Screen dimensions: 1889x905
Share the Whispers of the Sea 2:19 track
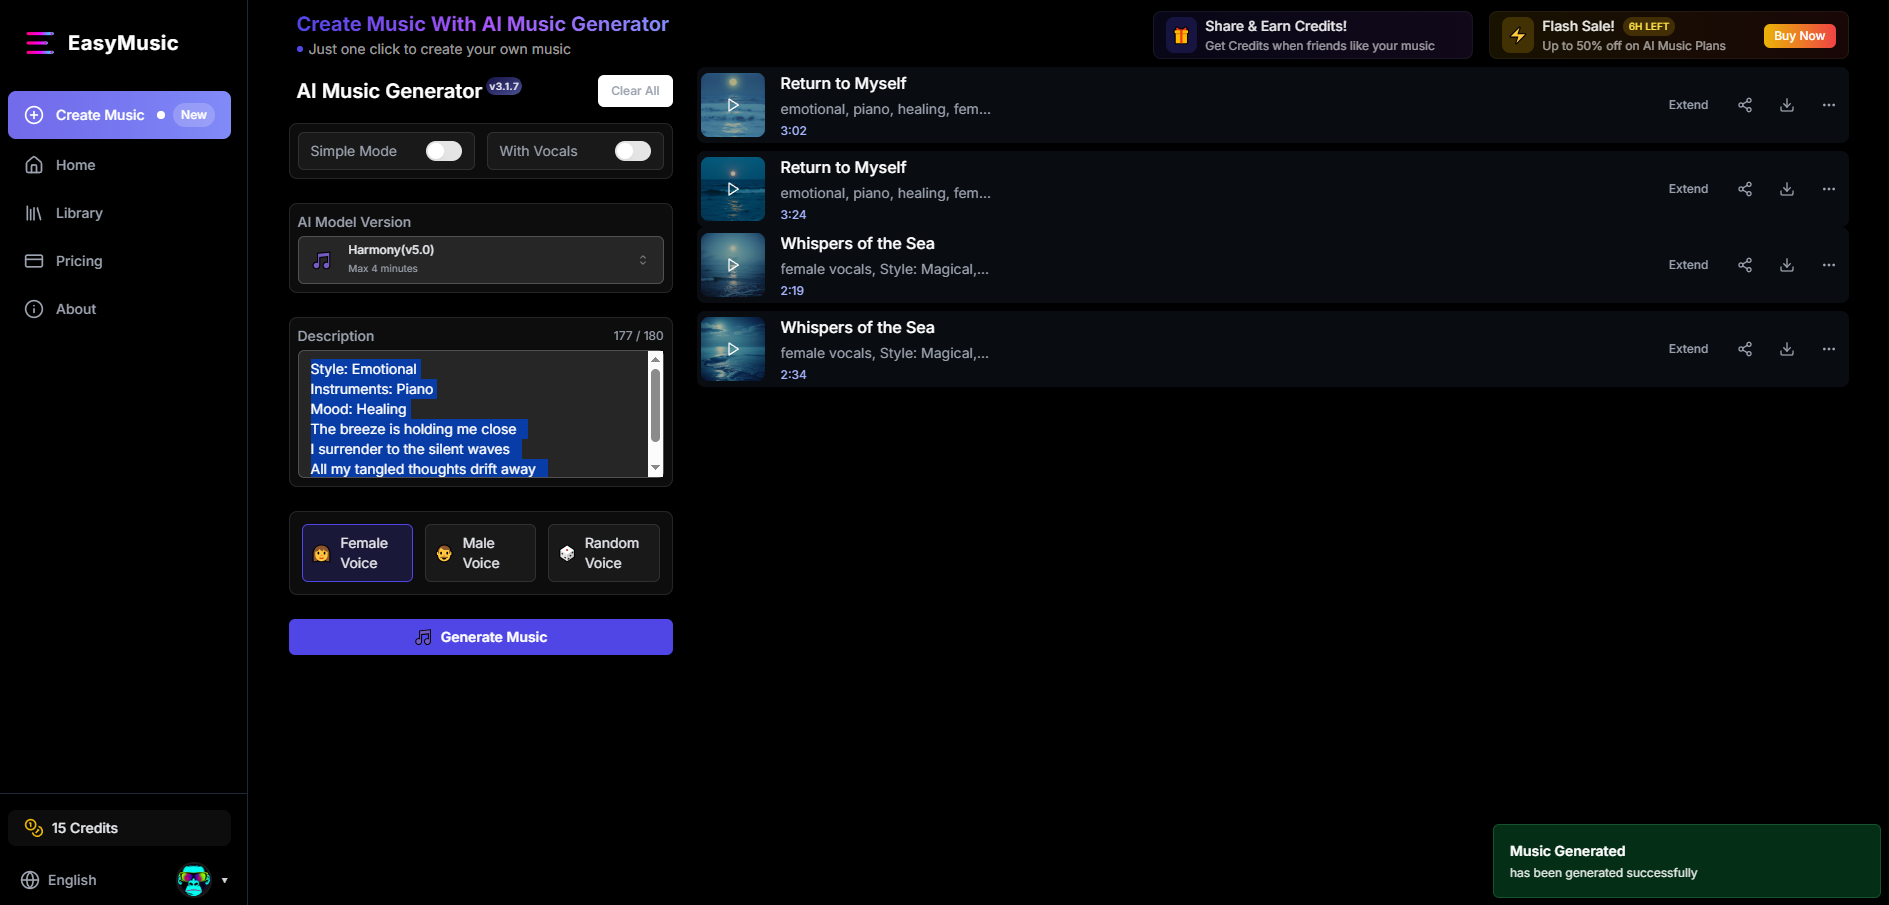(x=1745, y=265)
